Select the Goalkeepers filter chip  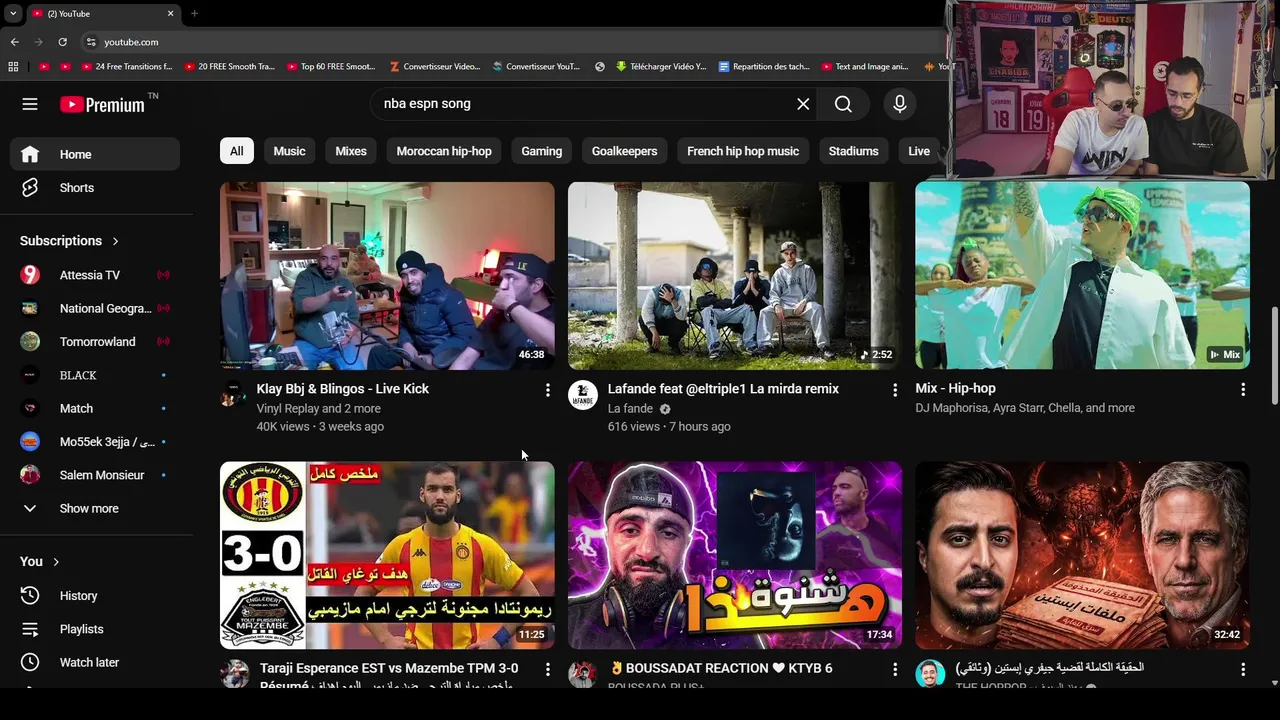tap(624, 151)
